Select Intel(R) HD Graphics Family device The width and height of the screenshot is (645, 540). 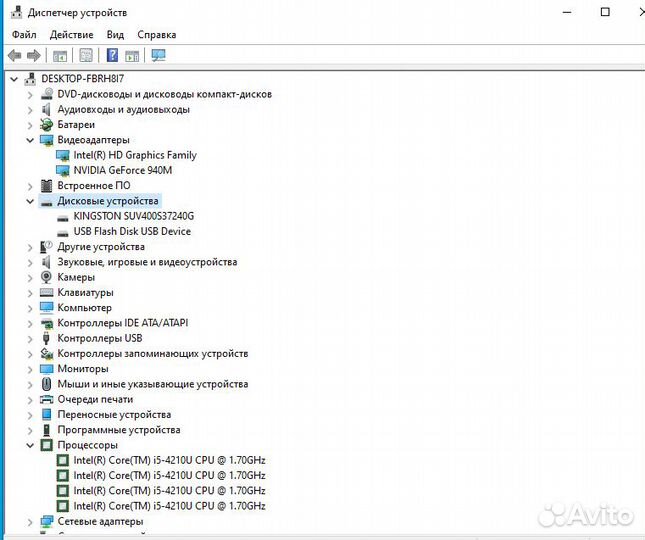coord(135,155)
